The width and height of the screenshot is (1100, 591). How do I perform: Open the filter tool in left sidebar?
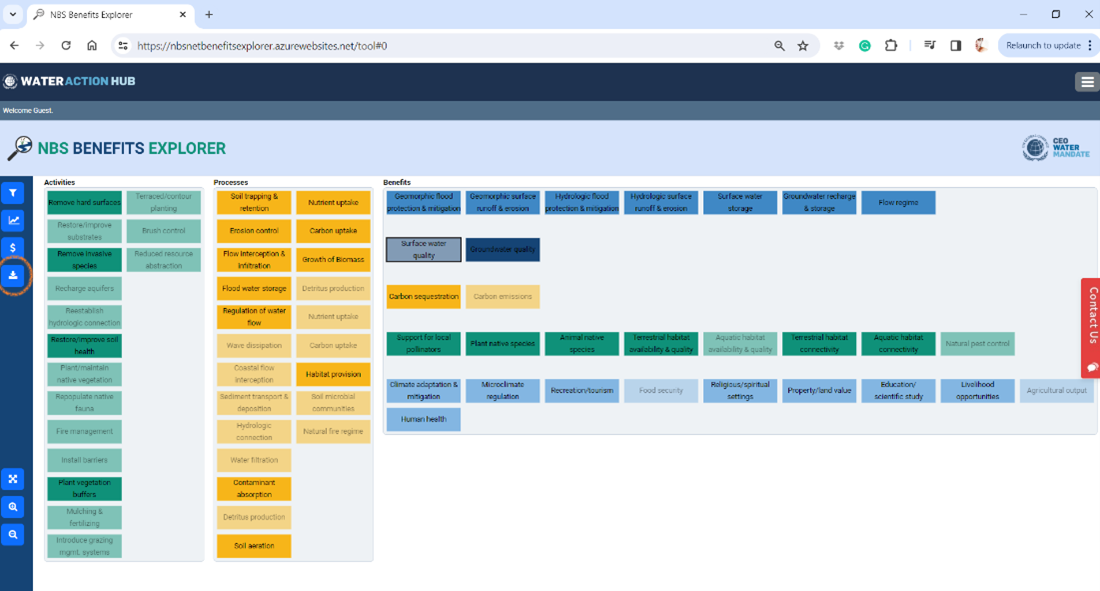tap(13, 193)
